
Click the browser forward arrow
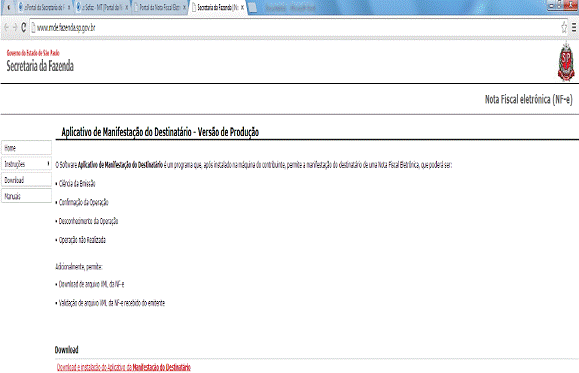15,27
